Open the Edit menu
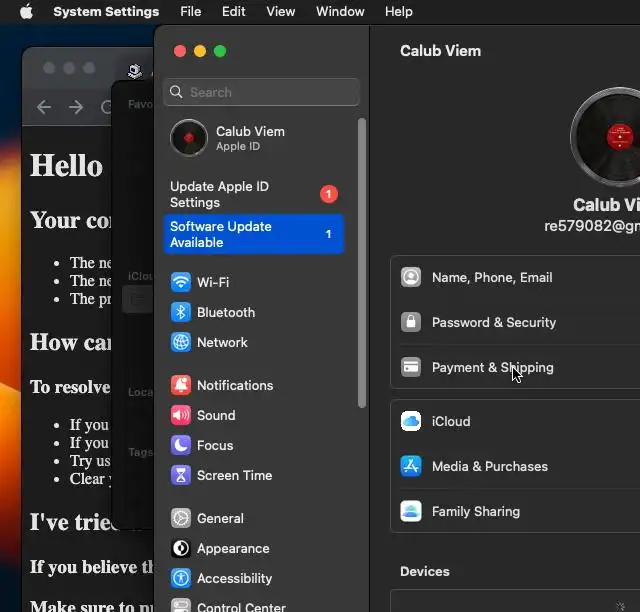The height and width of the screenshot is (612, 640). [x=233, y=11]
